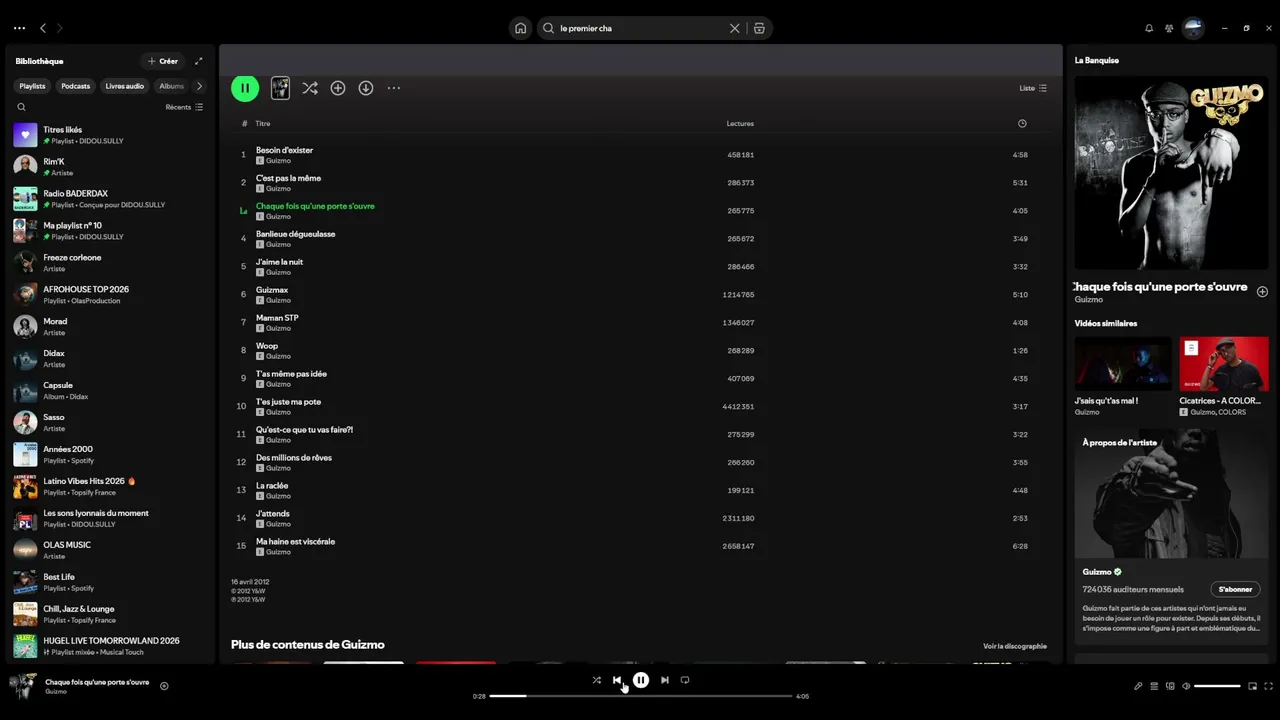Open the notifications bell
1280x720 pixels.
(x=1149, y=28)
